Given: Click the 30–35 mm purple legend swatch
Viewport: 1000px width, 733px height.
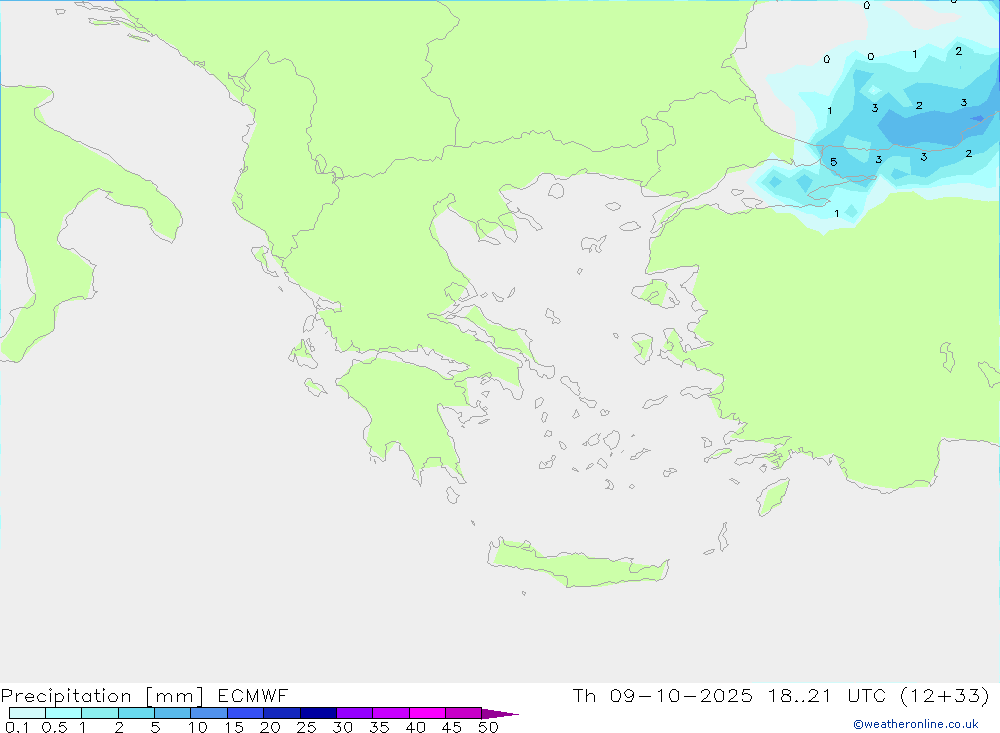Looking at the screenshot, I should (355, 713).
